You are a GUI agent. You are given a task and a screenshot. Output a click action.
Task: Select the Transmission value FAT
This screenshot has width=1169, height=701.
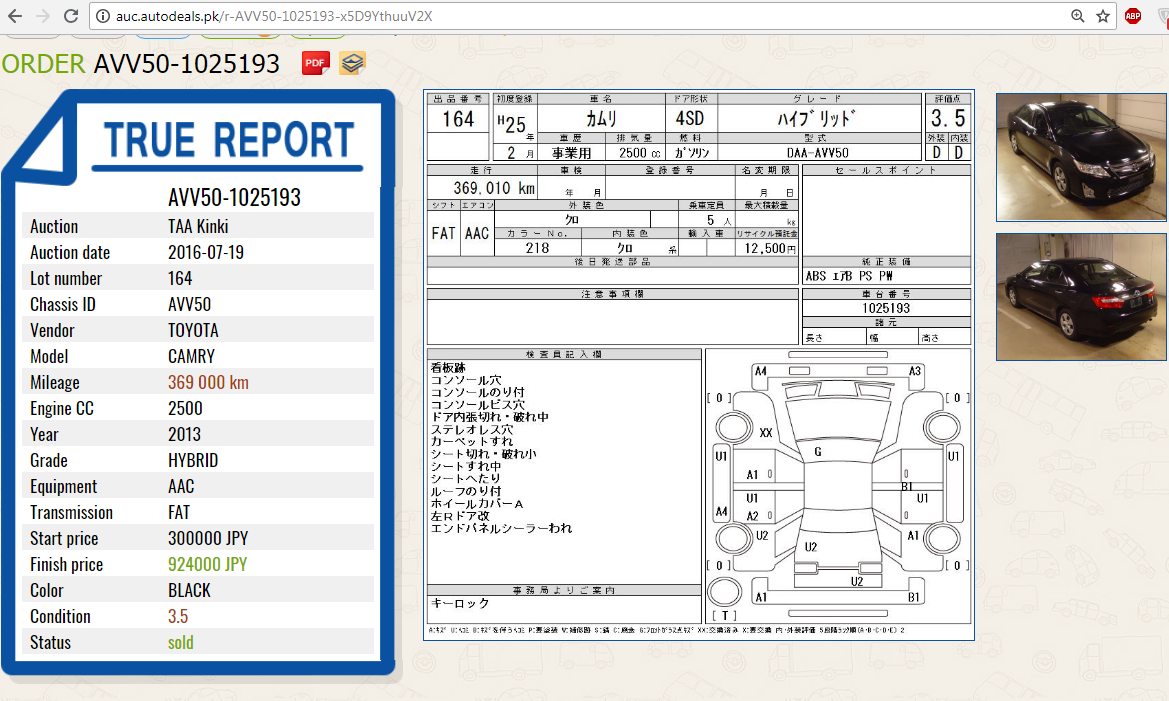tap(179, 513)
